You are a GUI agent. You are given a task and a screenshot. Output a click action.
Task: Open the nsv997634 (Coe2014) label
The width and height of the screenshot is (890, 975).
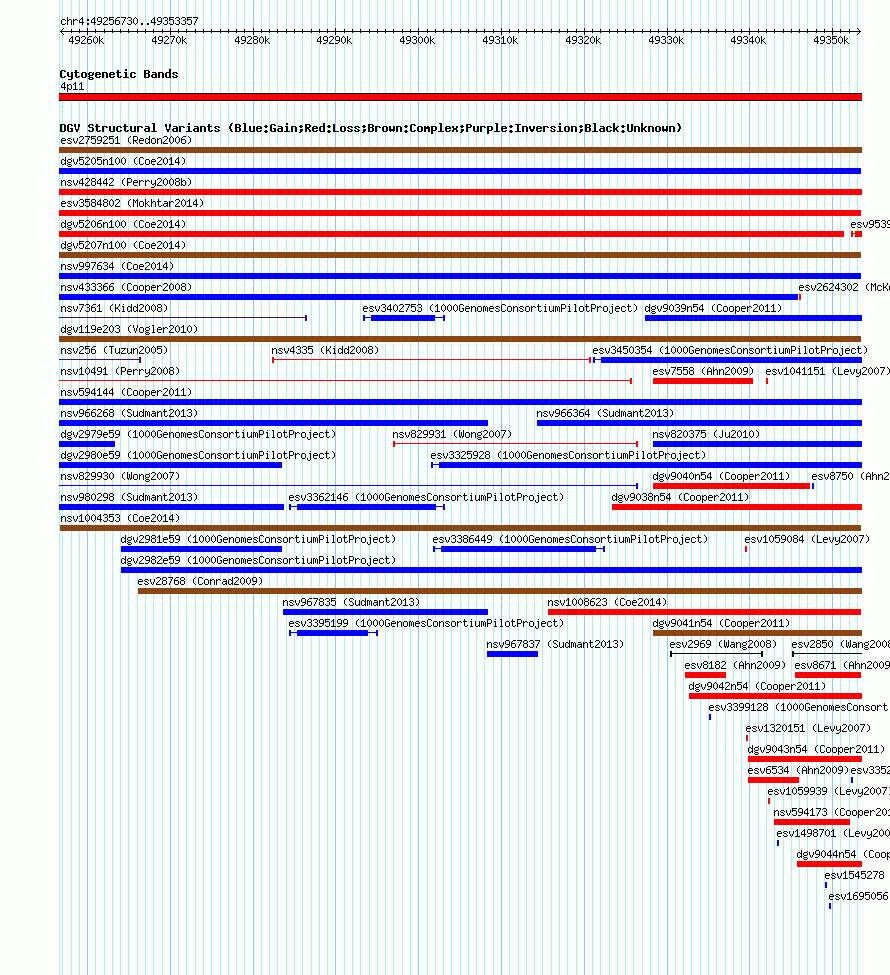117,266
